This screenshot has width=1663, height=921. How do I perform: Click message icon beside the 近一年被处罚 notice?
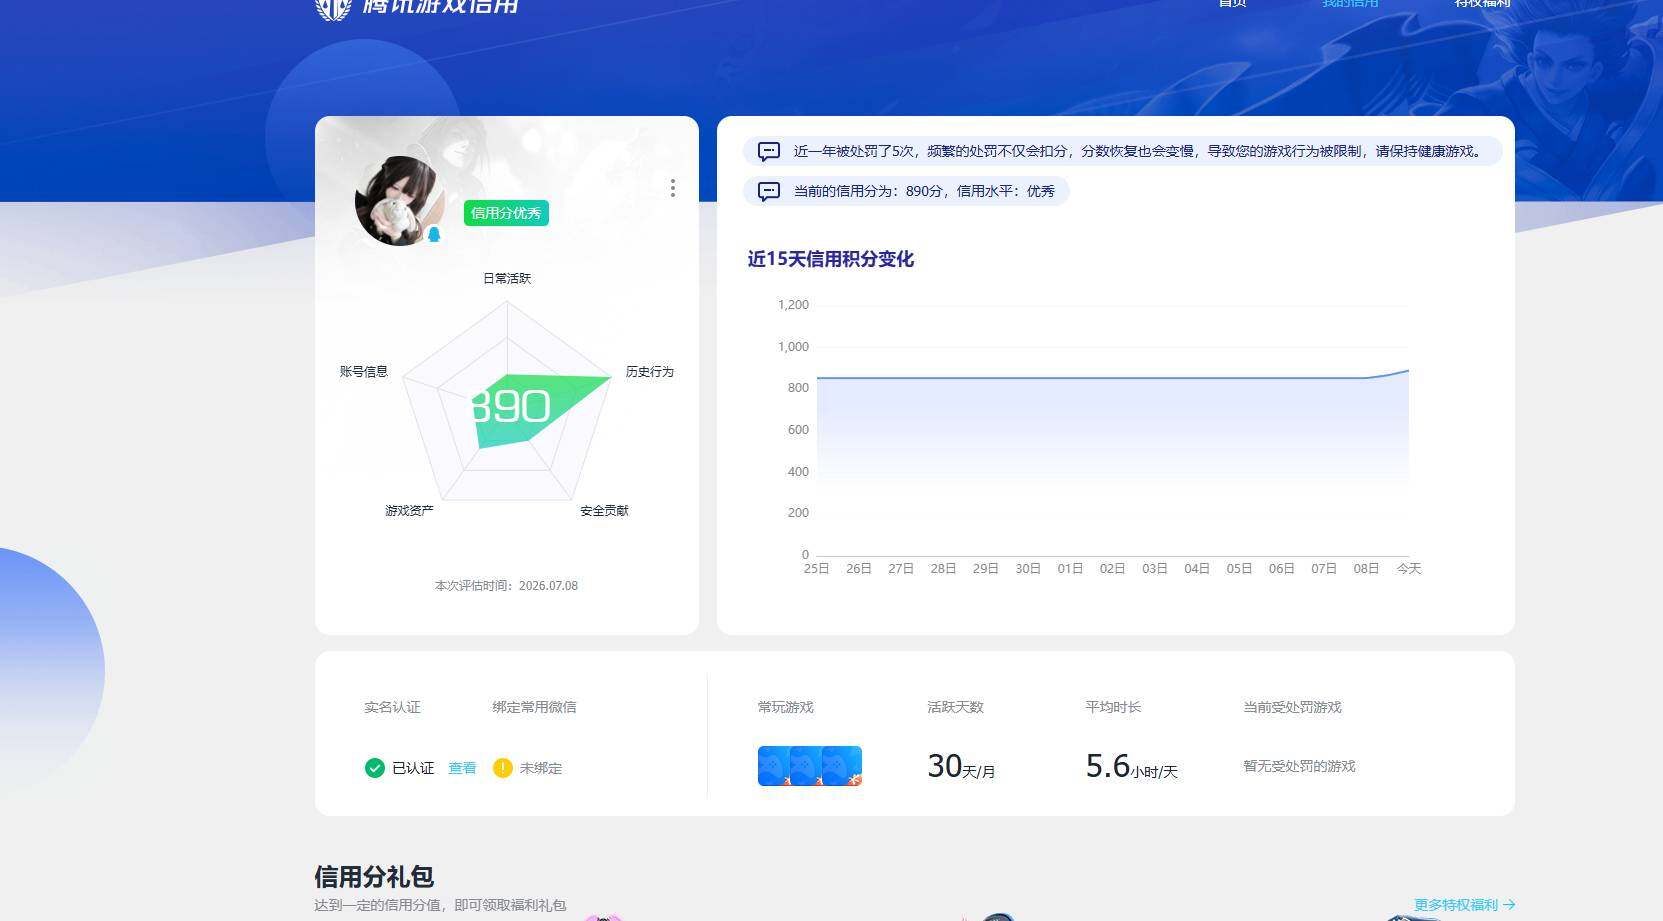(x=769, y=151)
